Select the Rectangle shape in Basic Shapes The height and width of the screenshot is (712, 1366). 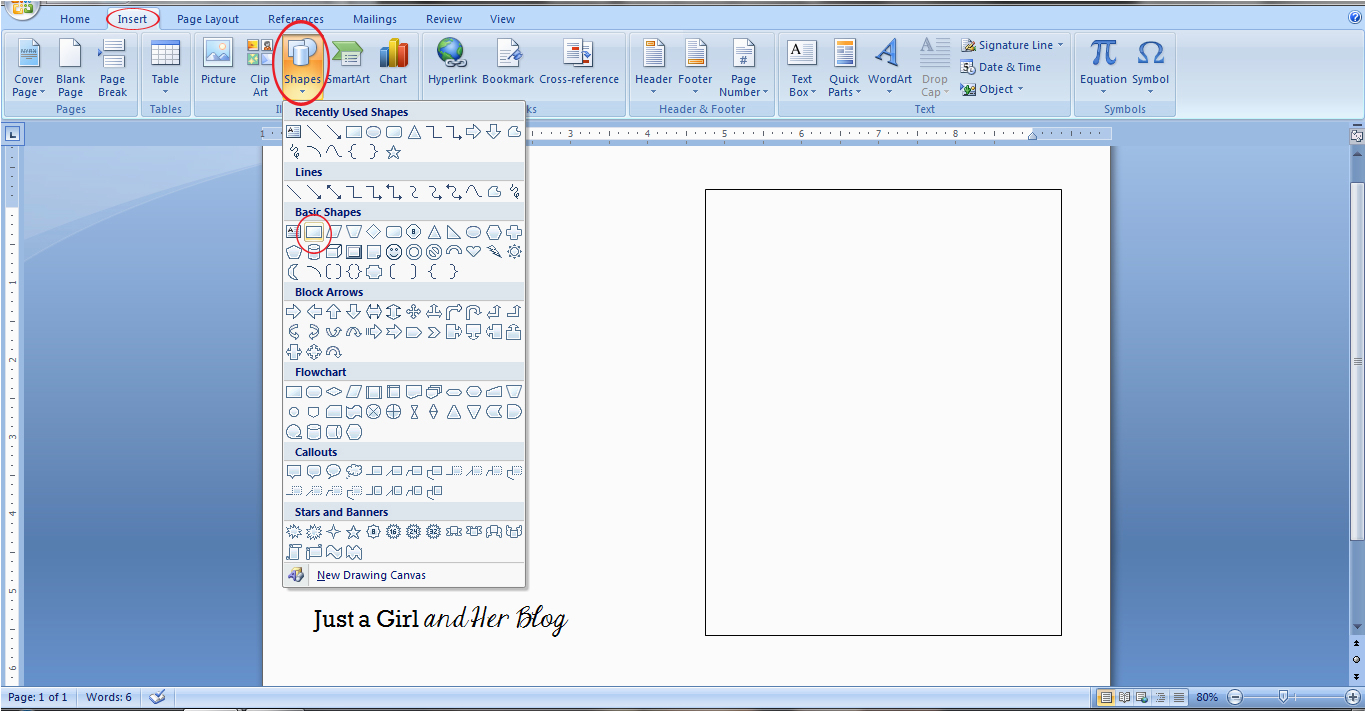(314, 232)
